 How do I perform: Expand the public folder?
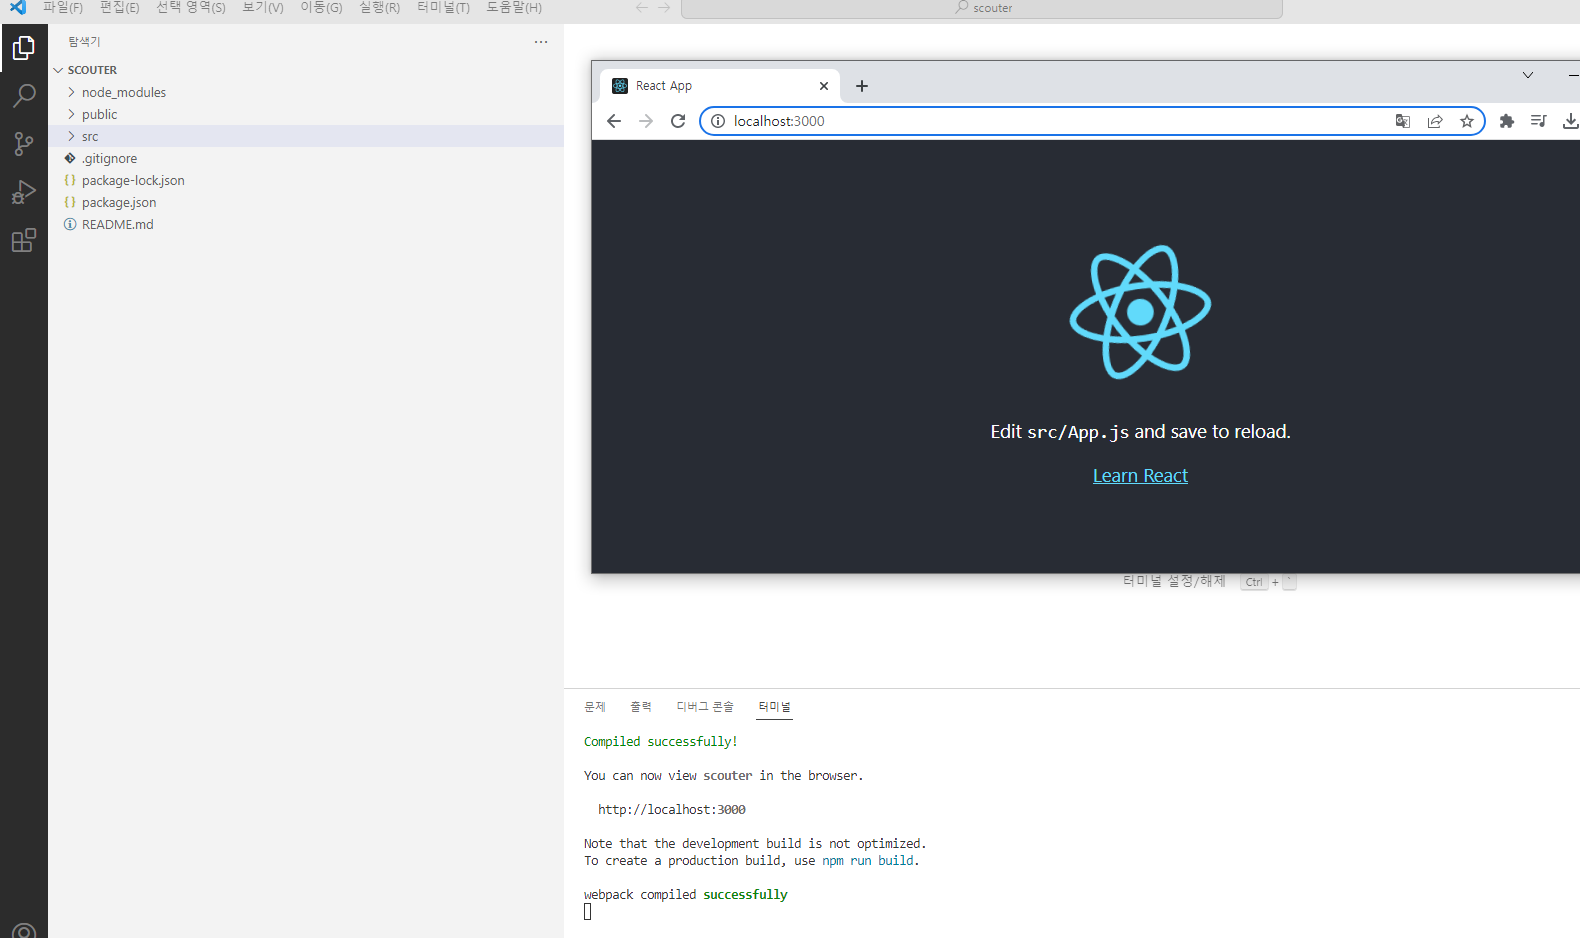(306, 114)
